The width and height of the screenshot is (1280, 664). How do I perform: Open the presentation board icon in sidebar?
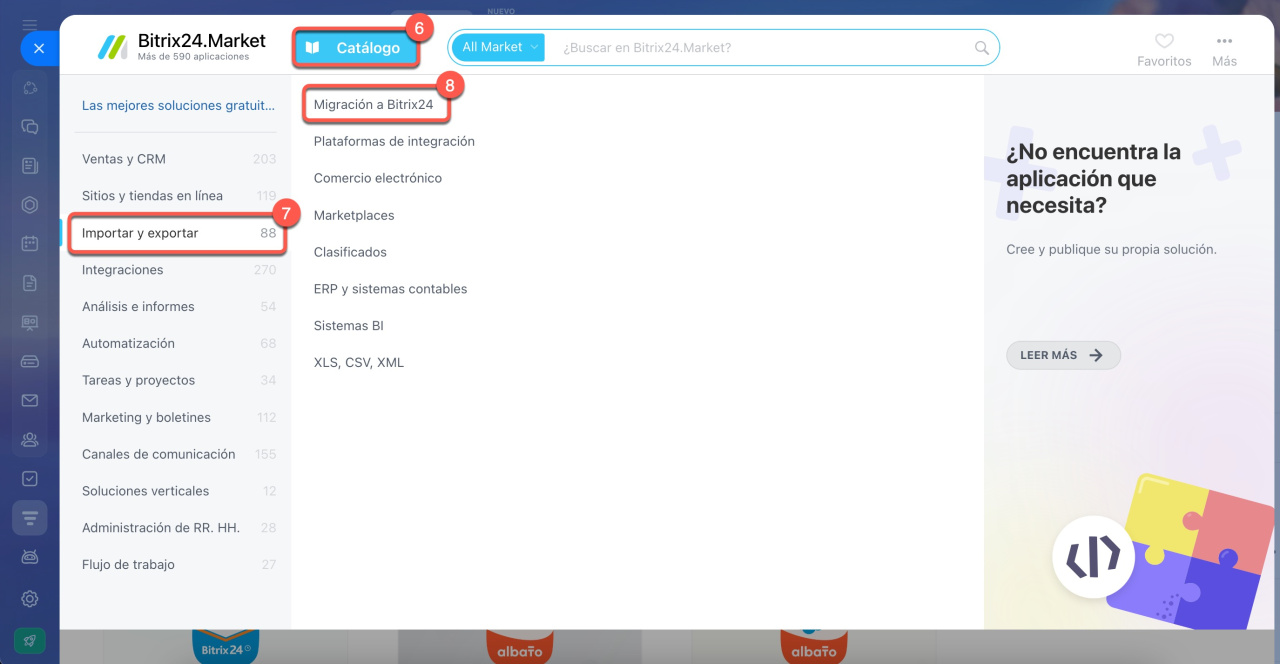click(x=30, y=322)
